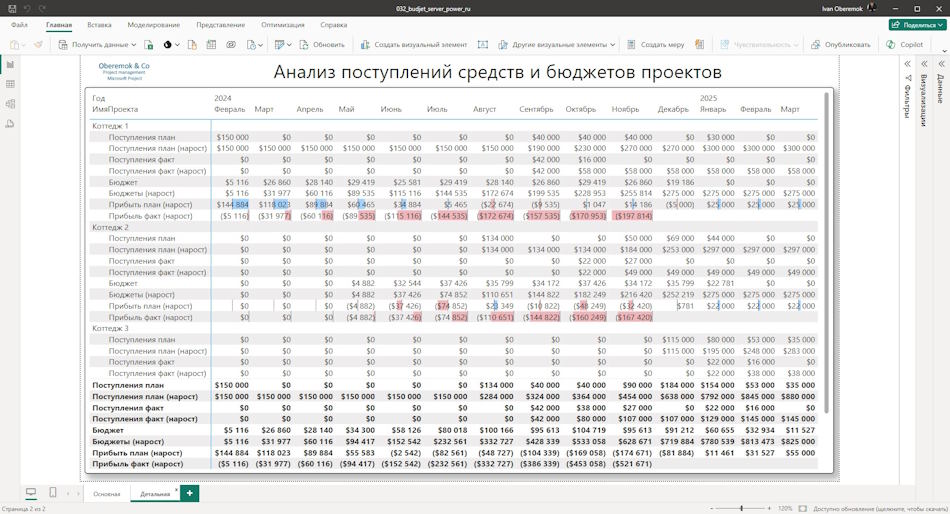Switch to the Основная page tab

point(107,494)
